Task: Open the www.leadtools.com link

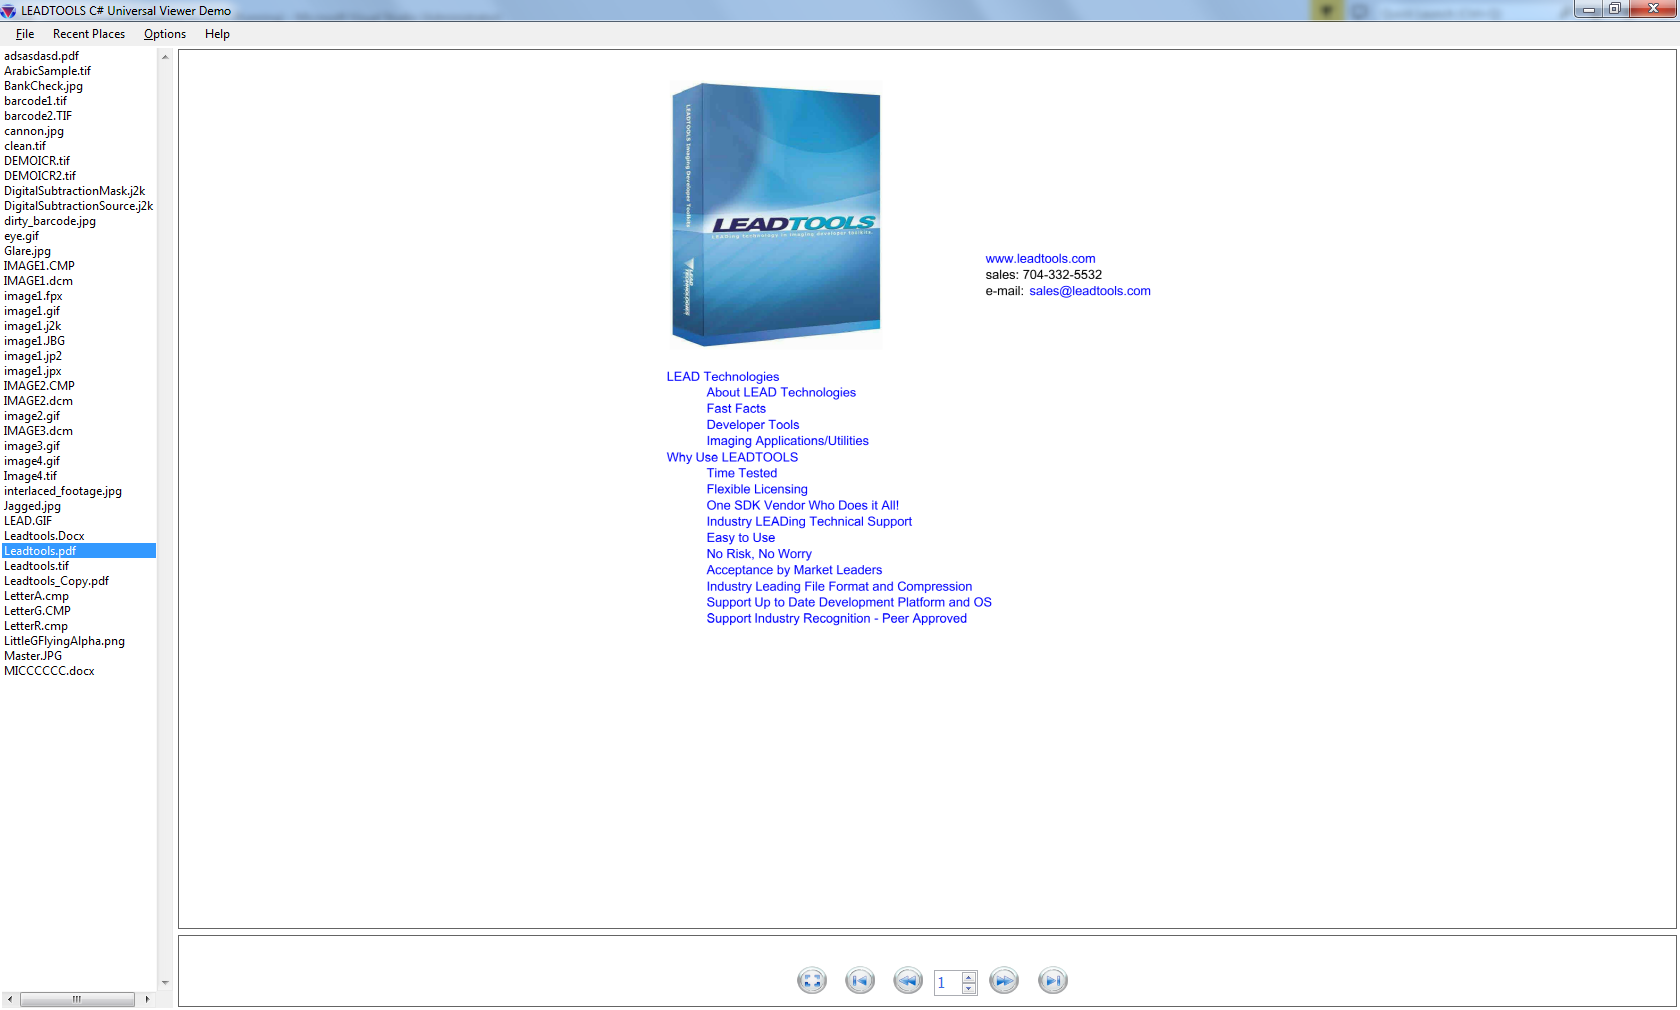Action: tap(1040, 259)
